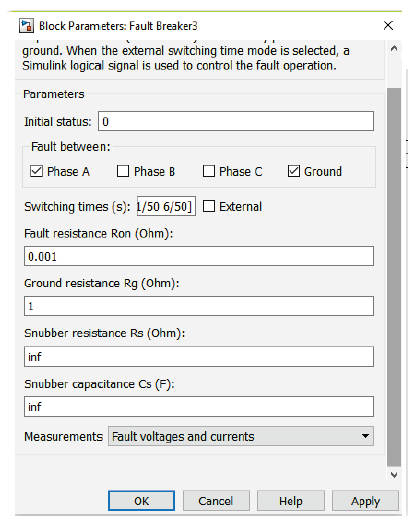419x531 pixels.
Task: Click the vertical scrollbar thumb
Action: (x=394, y=277)
